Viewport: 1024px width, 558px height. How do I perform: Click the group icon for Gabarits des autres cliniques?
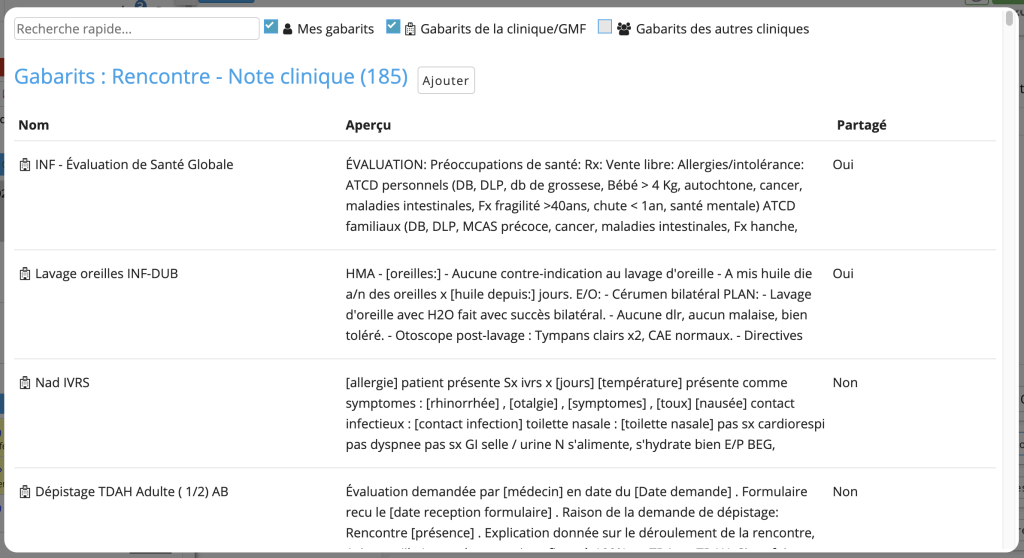pos(624,29)
